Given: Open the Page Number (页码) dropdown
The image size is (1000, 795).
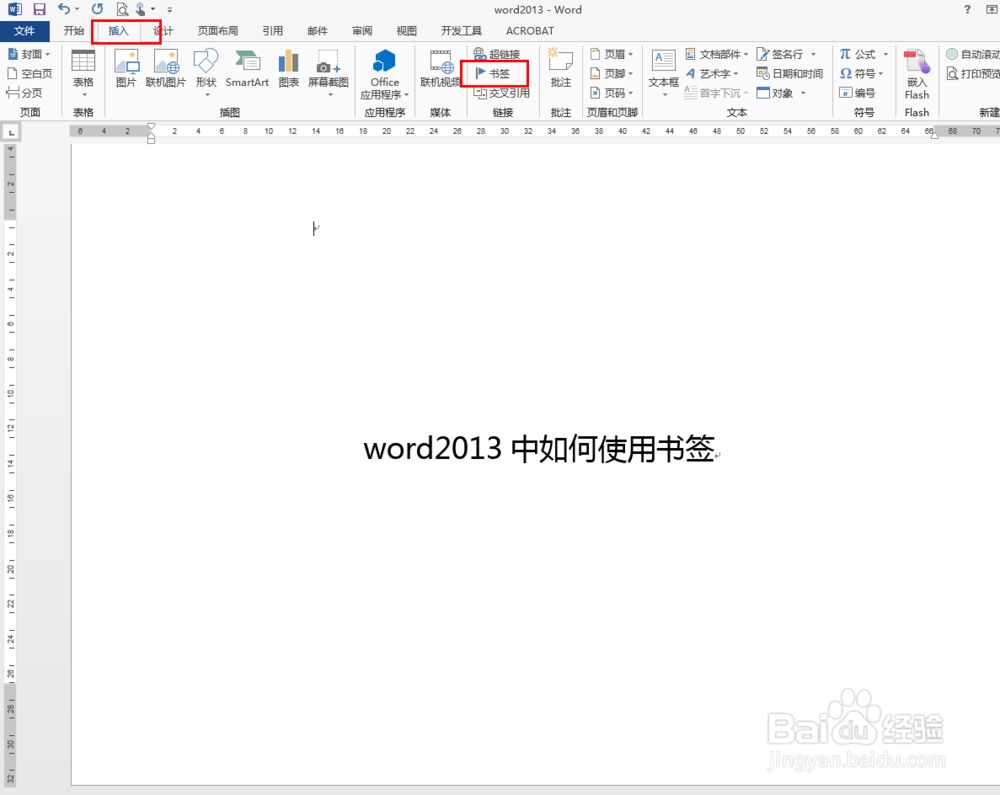Looking at the screenshot, I should click(x=611, y=93).
